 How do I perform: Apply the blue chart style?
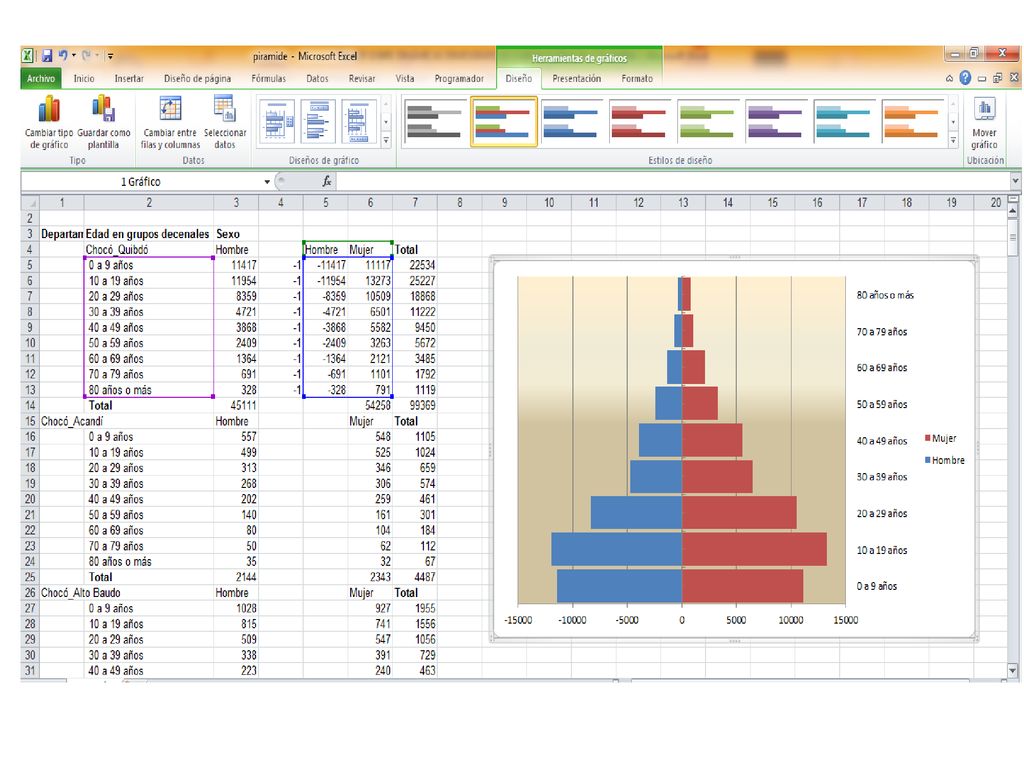point(571,121)
